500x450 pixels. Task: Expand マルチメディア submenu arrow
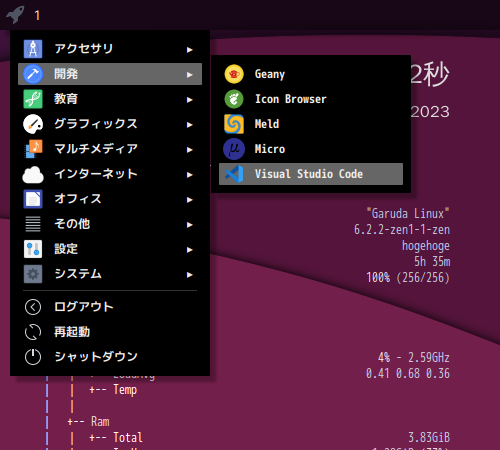pyautogui.click(x=190, y=150)
